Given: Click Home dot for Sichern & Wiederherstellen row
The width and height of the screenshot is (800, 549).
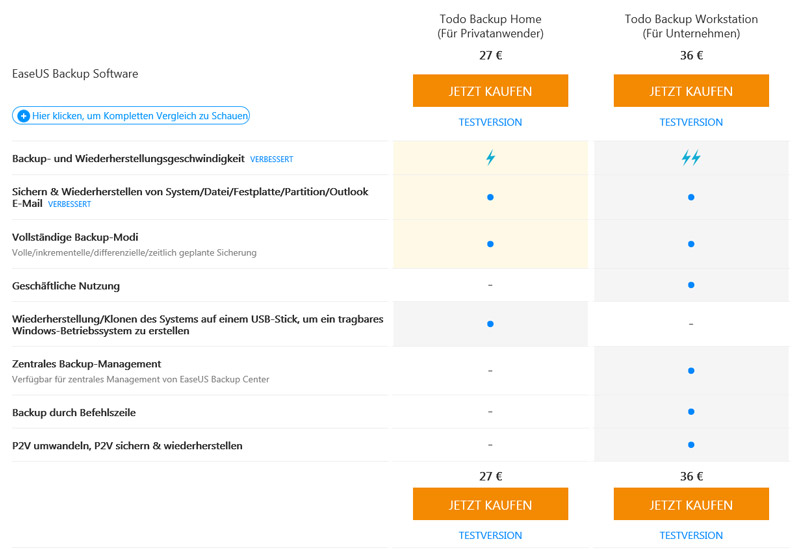Looking at the screenshot, I should (x=490, y=197).
